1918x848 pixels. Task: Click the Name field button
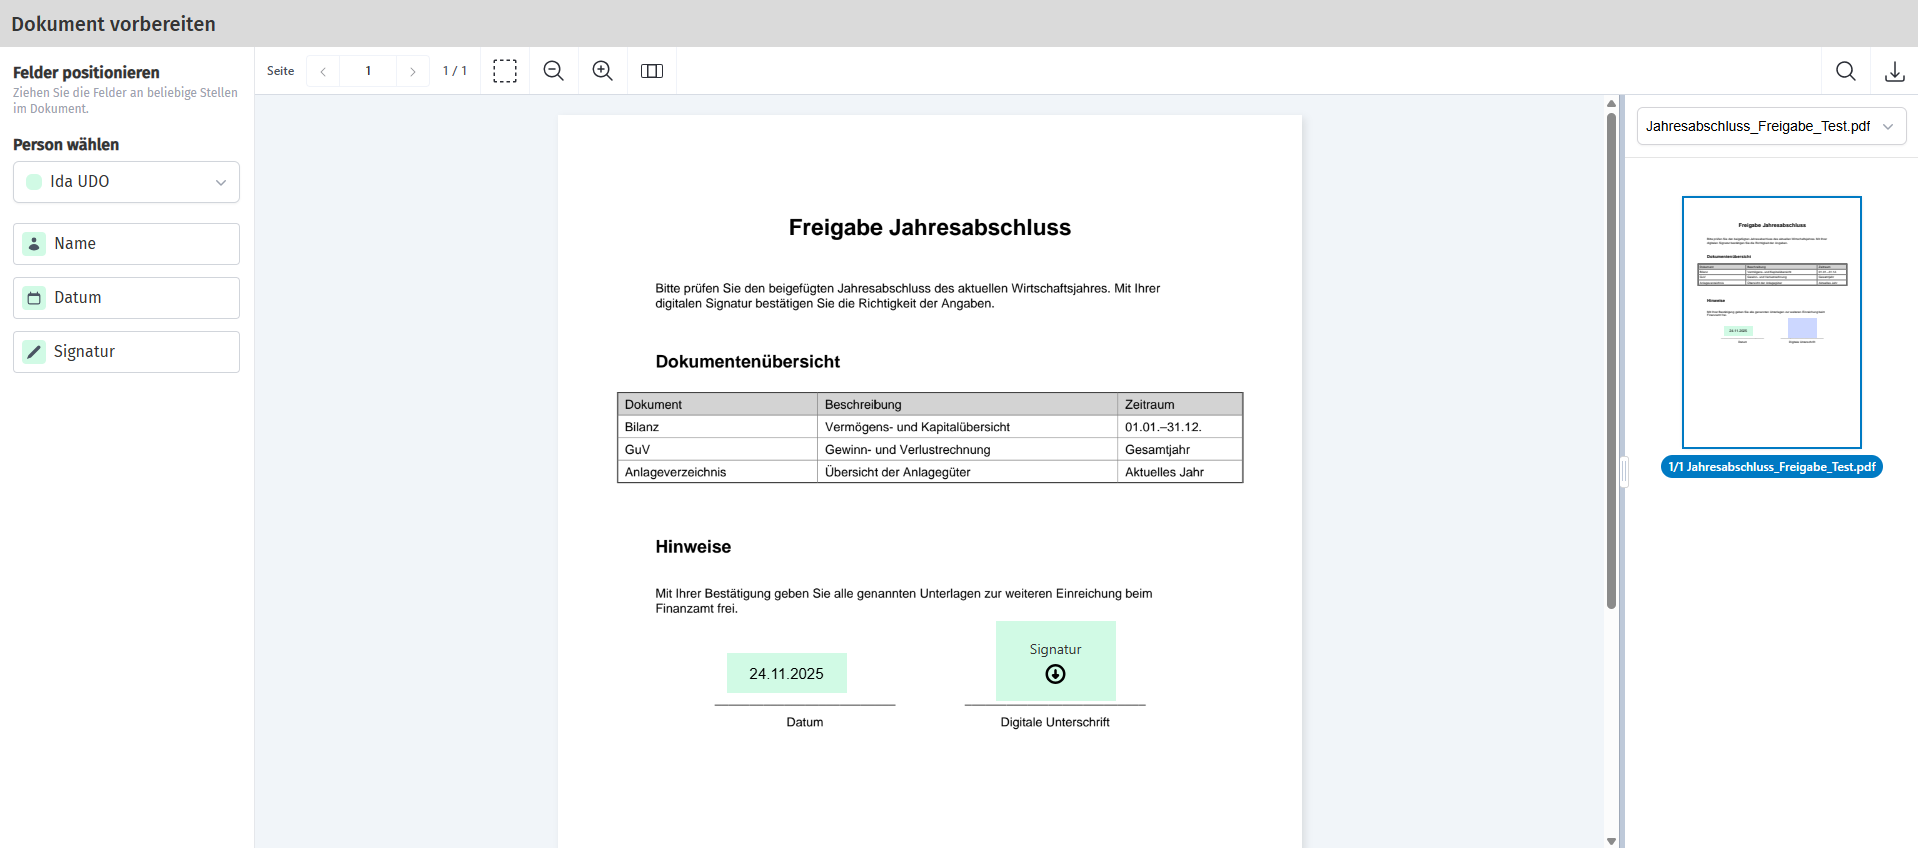126,244
